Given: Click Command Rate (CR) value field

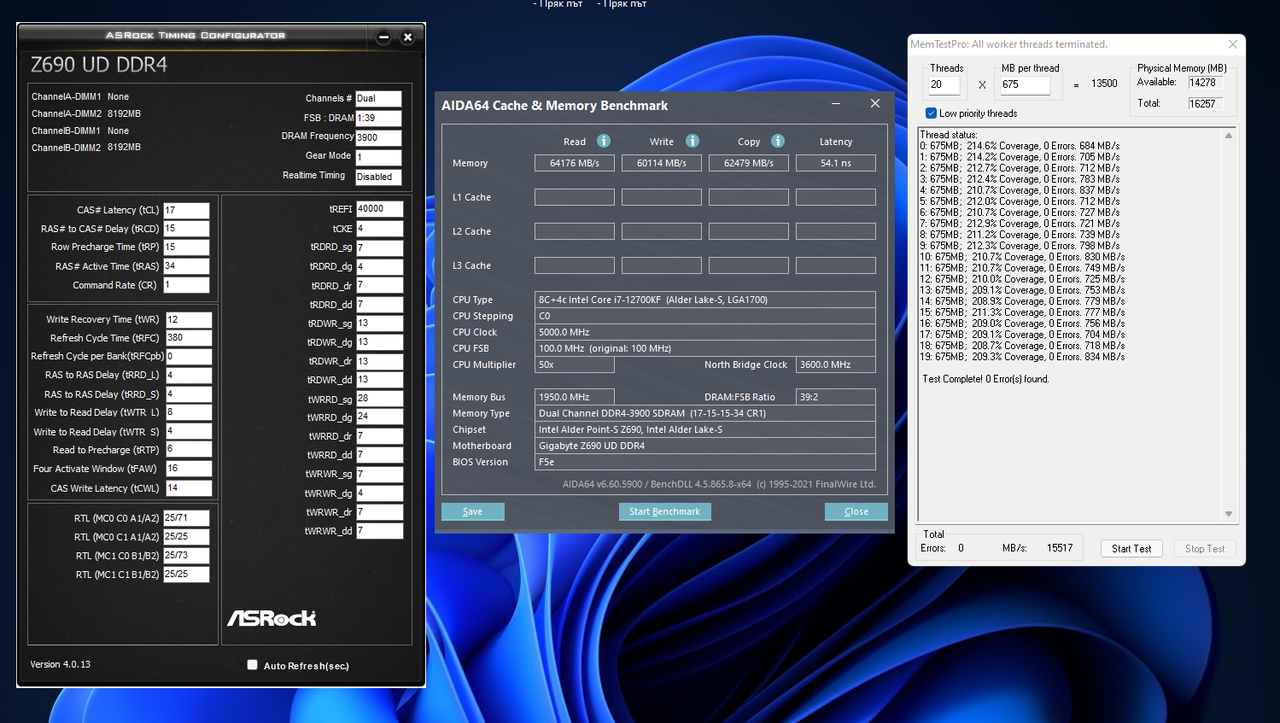Looking at the screenshot, I should click(x=186, y=285).
